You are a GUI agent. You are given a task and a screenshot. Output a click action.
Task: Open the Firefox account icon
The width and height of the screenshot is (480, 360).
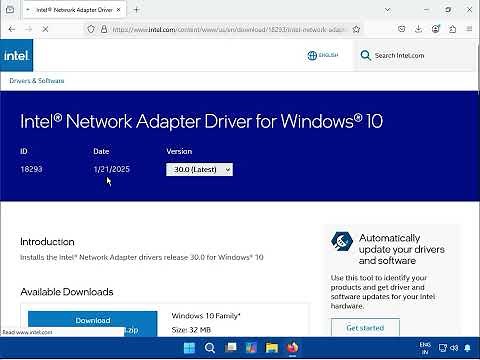436,29
